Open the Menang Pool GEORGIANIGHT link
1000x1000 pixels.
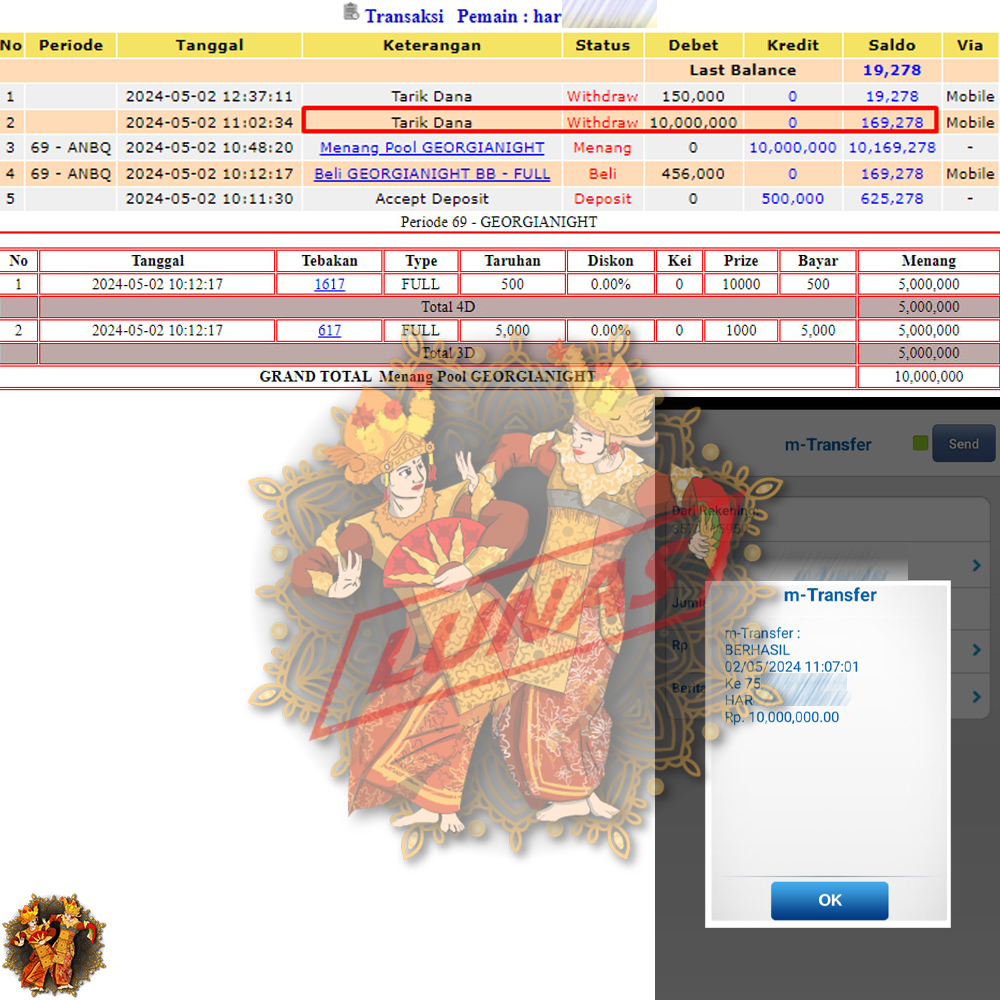[432, 147]
